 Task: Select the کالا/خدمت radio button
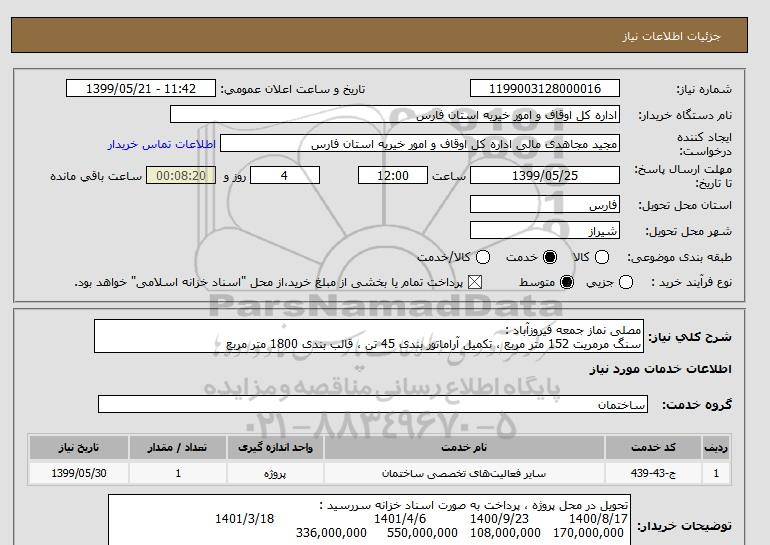click(x=483, y=257)
